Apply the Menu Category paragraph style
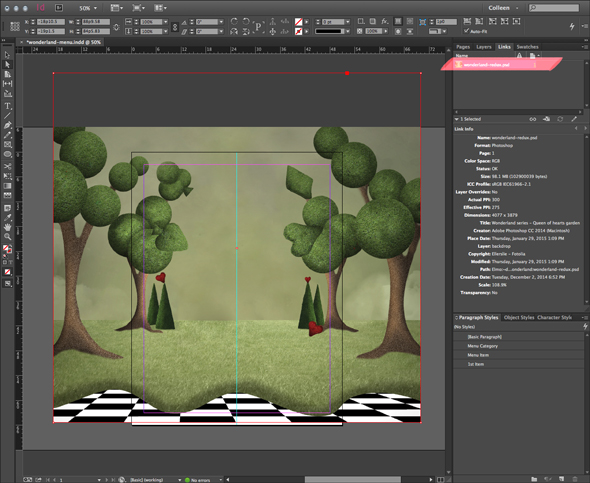The image size is (590, 483). tap(518, 346)
